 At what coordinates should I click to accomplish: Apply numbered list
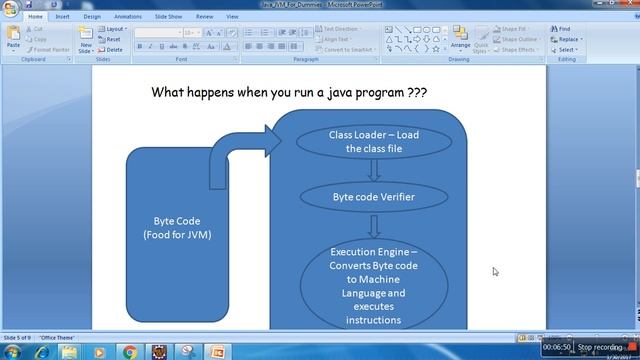click(265, 33)
